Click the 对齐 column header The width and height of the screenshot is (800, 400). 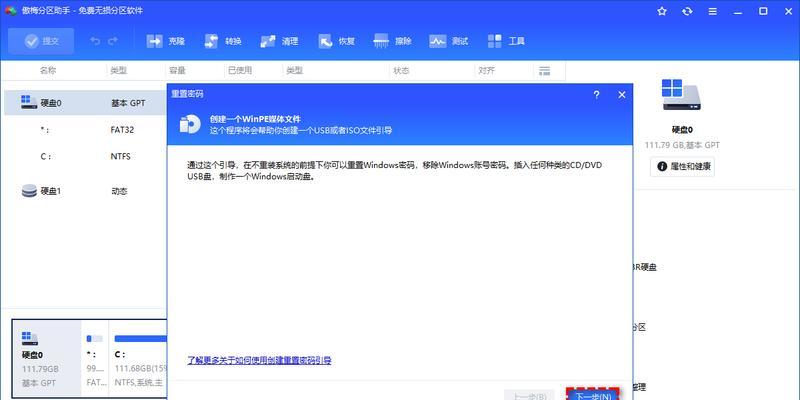(x=487, y=71)
